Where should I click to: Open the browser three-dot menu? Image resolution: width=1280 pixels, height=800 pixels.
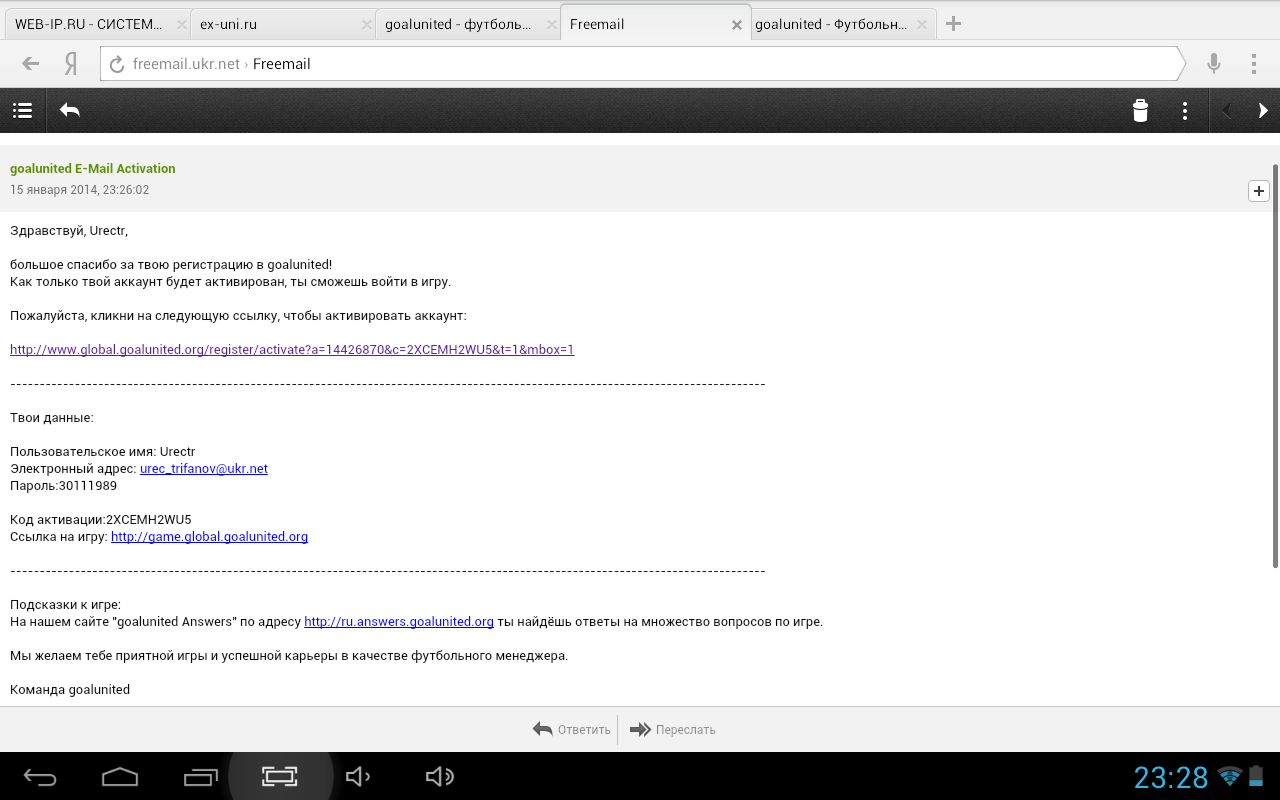pos(1254,64)
